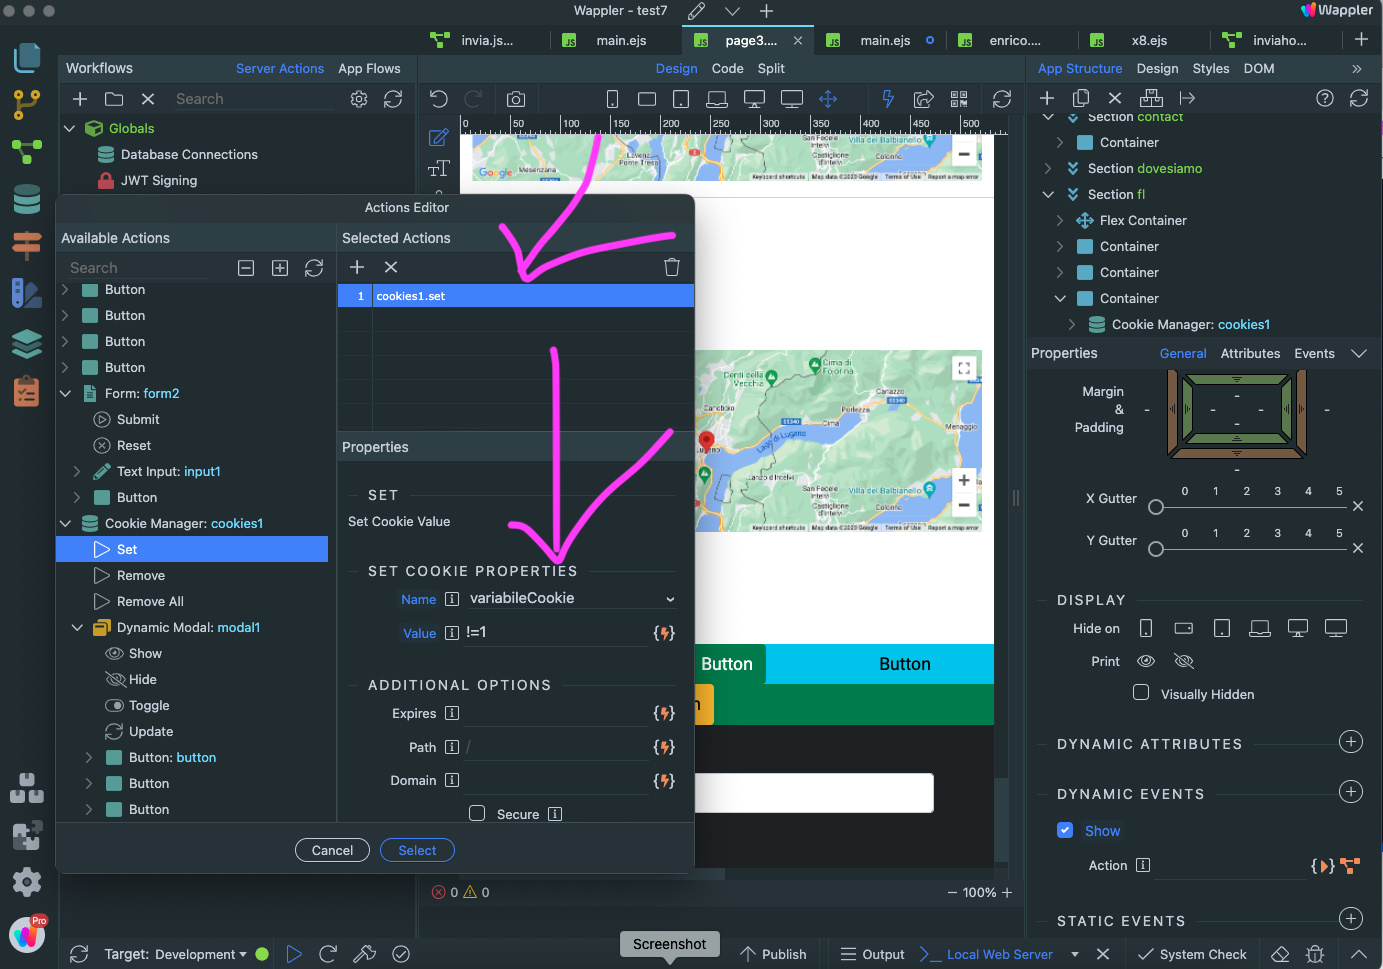
Task: Open the Database Manager icon in left sidebar
Action: click(27, 199)
